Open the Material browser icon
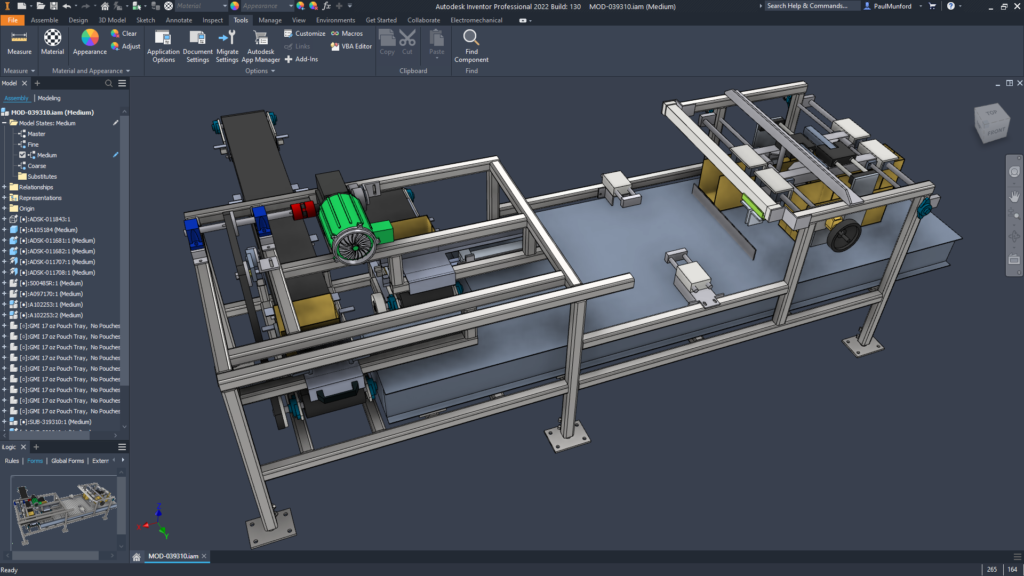The width and height of the screenshot is (1024, 576). tap(52, 37)
